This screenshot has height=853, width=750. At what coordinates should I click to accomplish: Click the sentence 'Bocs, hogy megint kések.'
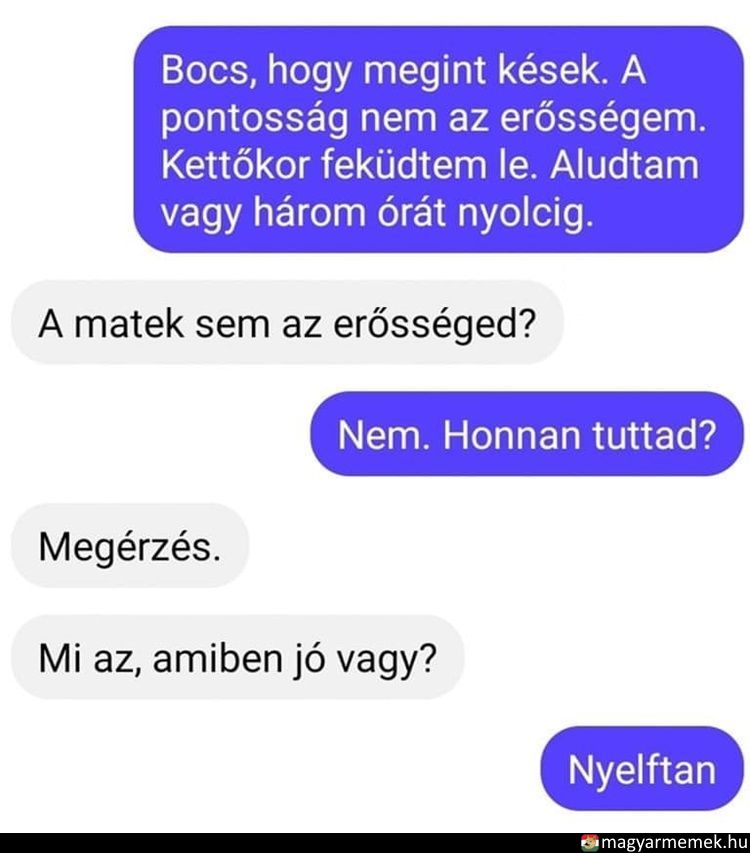[x=384, y=70]
